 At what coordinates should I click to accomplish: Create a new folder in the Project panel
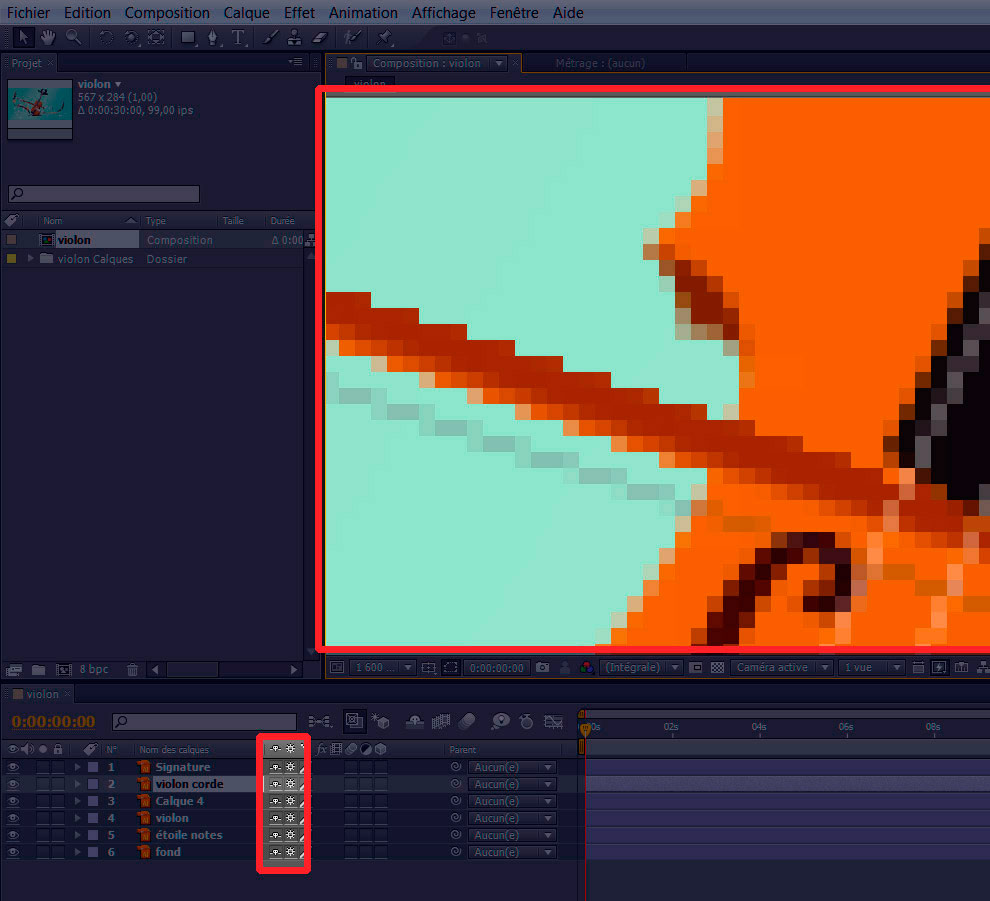click(x=38, y=669)
